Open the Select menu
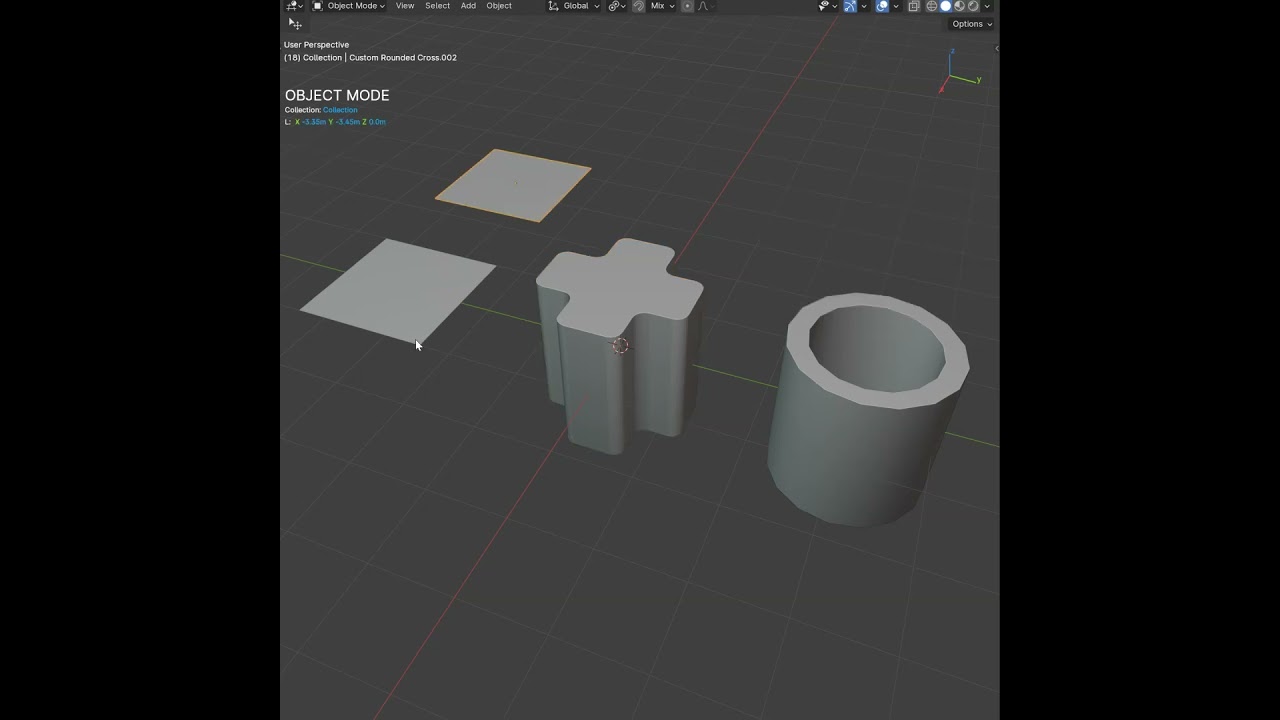1280x720 pixels. point(437,6)
